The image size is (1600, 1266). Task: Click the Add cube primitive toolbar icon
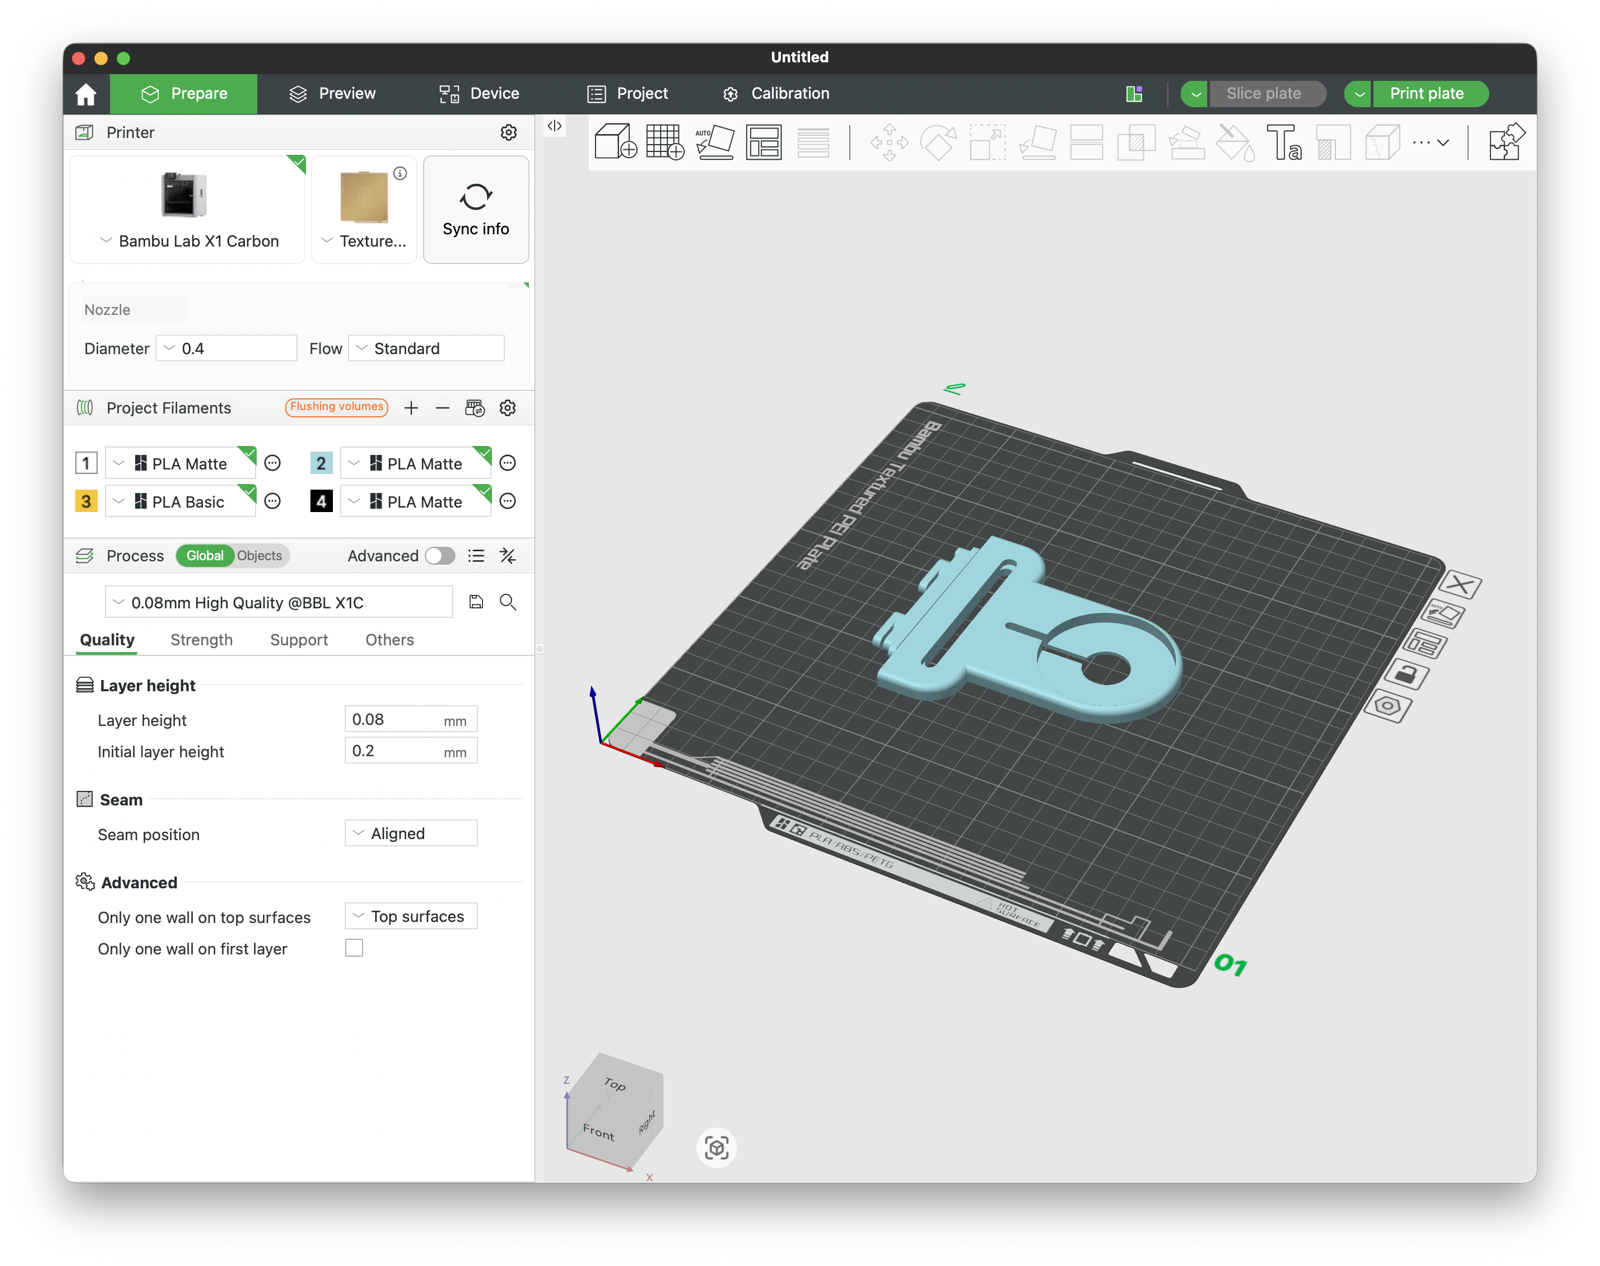(x=615, y=142)
